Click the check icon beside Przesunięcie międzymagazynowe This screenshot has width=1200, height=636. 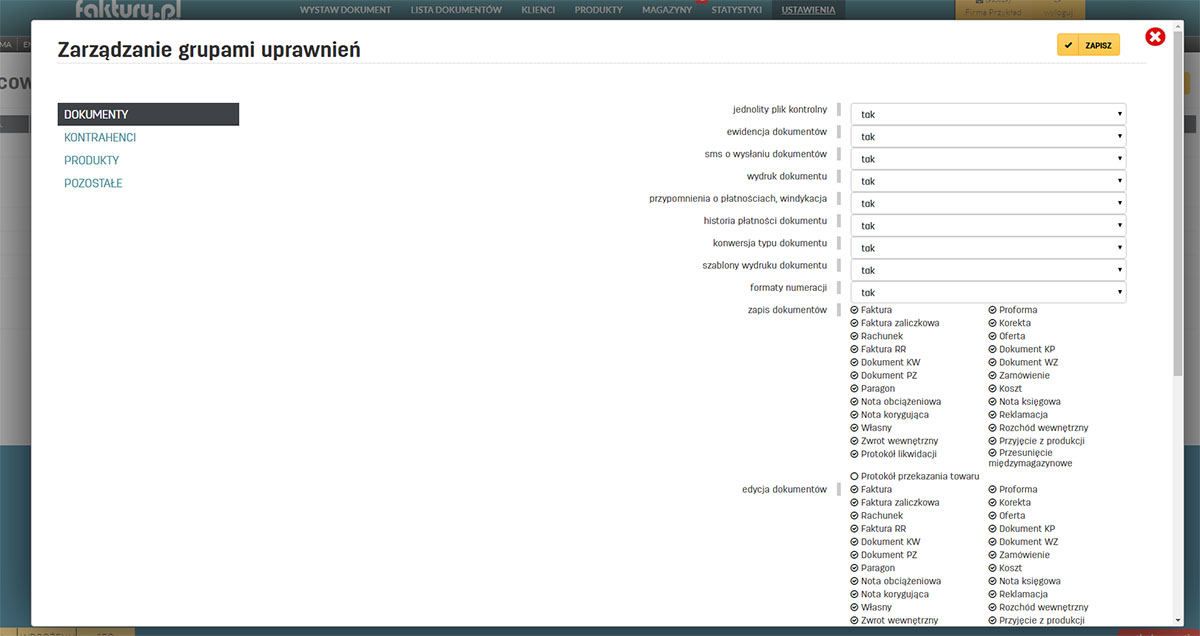pyautogui.click(x=992, y=453)
